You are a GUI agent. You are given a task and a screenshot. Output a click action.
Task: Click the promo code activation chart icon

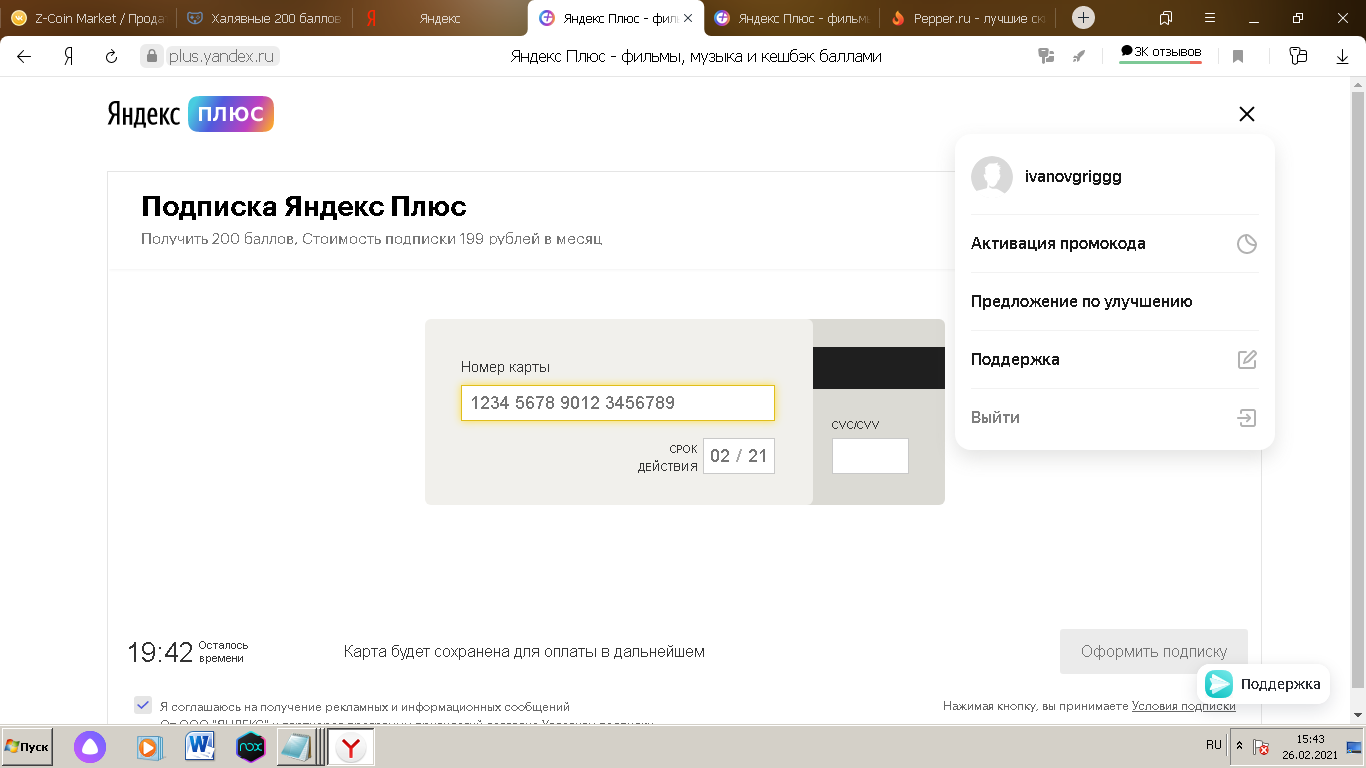coord(1246,244)
